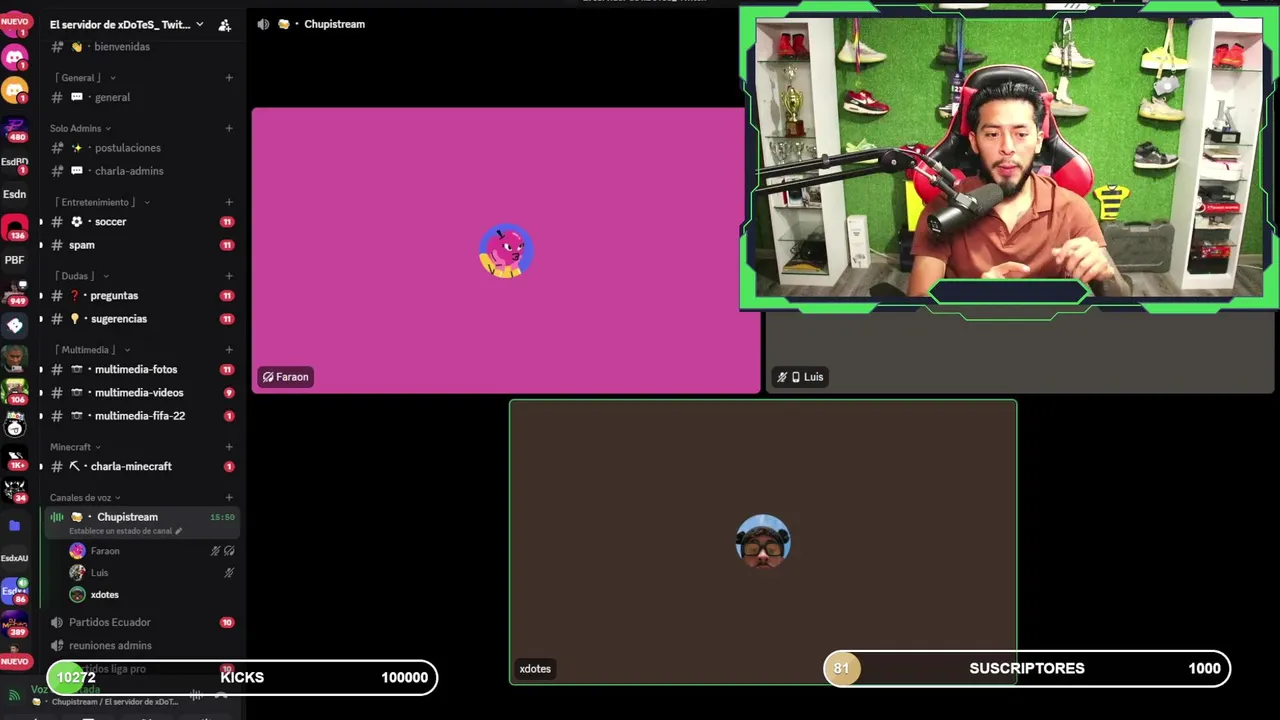Viewport: 1280px width, 720px height.
Task: Add a channel to Solo Admins category
Action: (229, 128)
